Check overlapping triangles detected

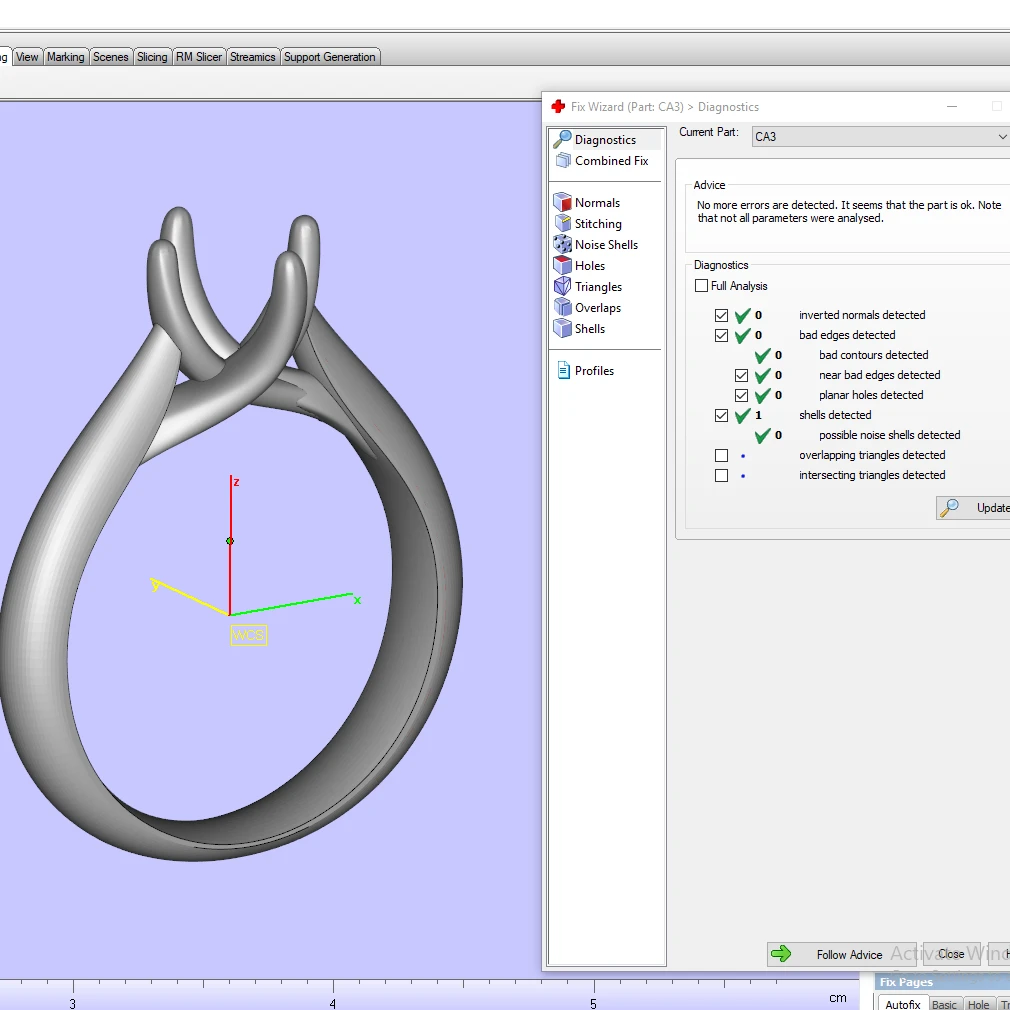721,455
